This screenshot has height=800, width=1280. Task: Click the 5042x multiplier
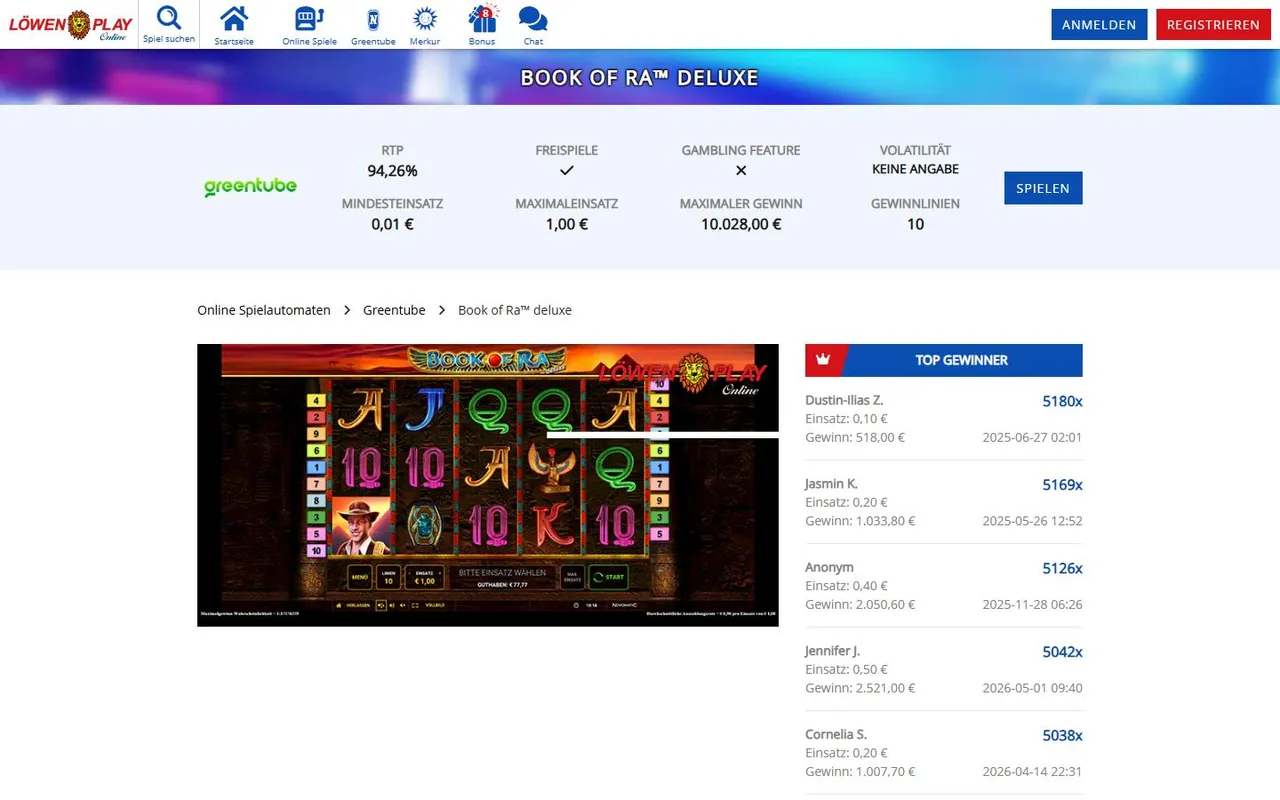[x=1062, y=652]
